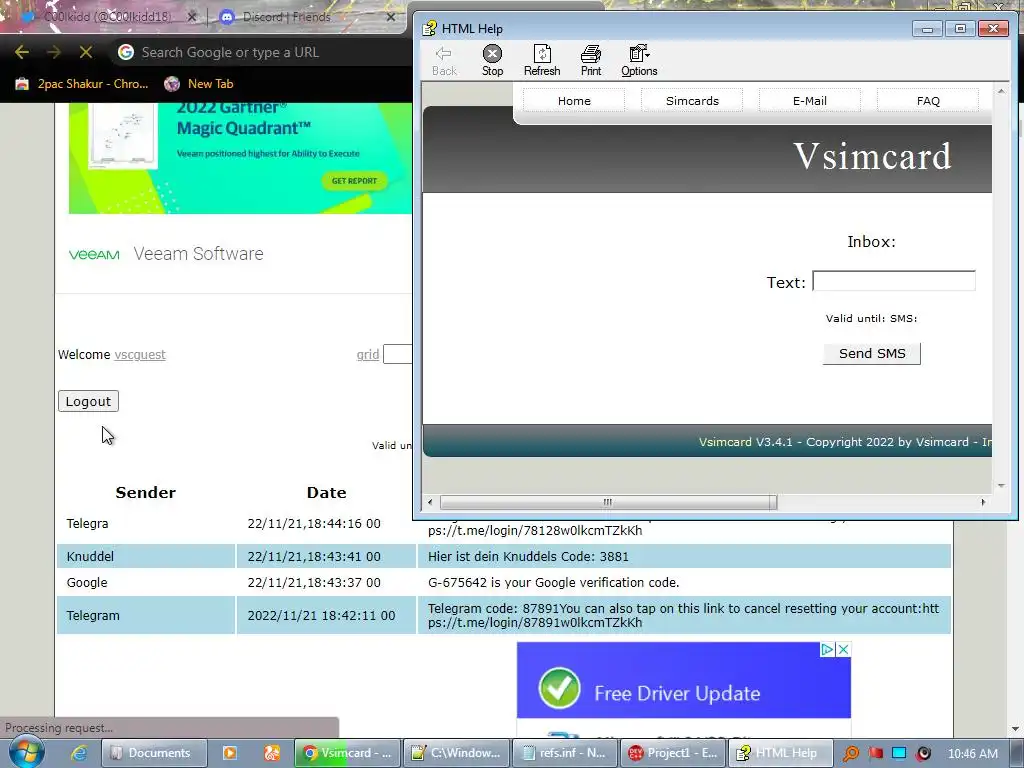The height and width of the screenshot is (768, 1024).
Task: Switch to the C00lkidd browser tab
Action: point(104,17)
